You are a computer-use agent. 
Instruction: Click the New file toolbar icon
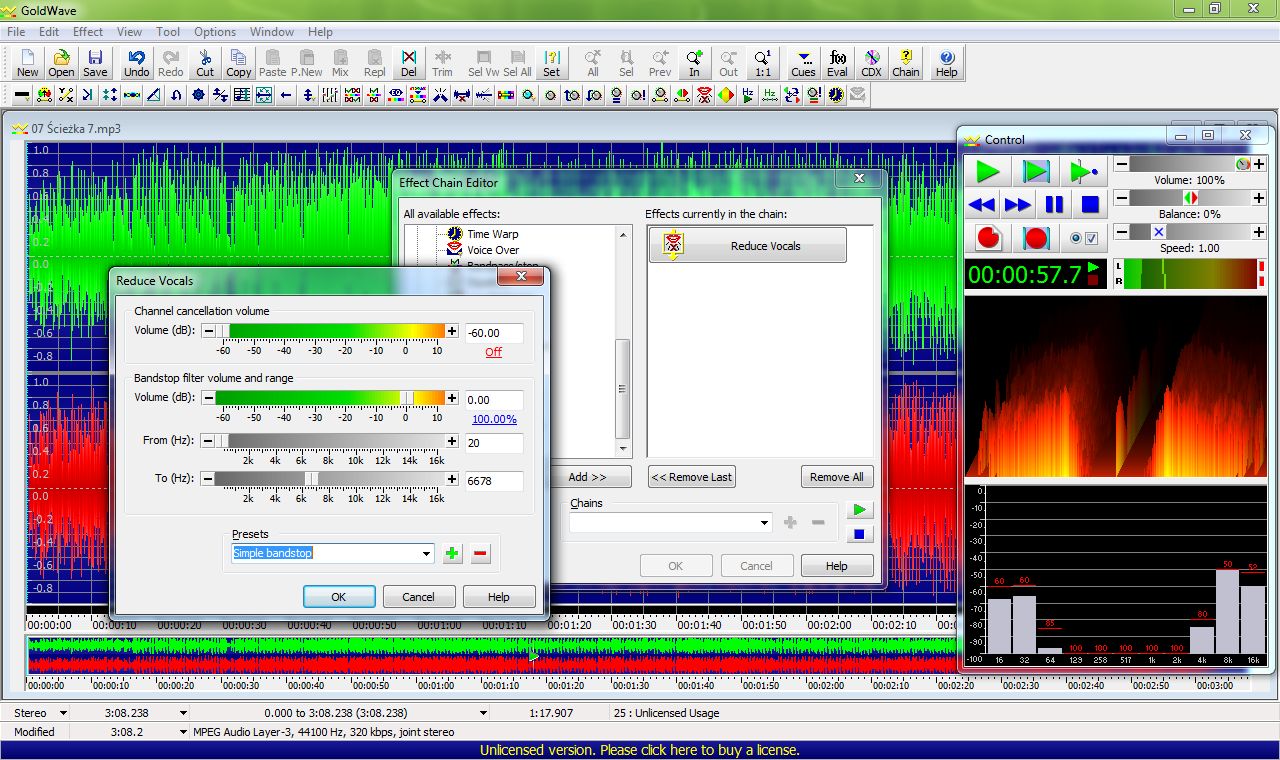tap(28, 63)
